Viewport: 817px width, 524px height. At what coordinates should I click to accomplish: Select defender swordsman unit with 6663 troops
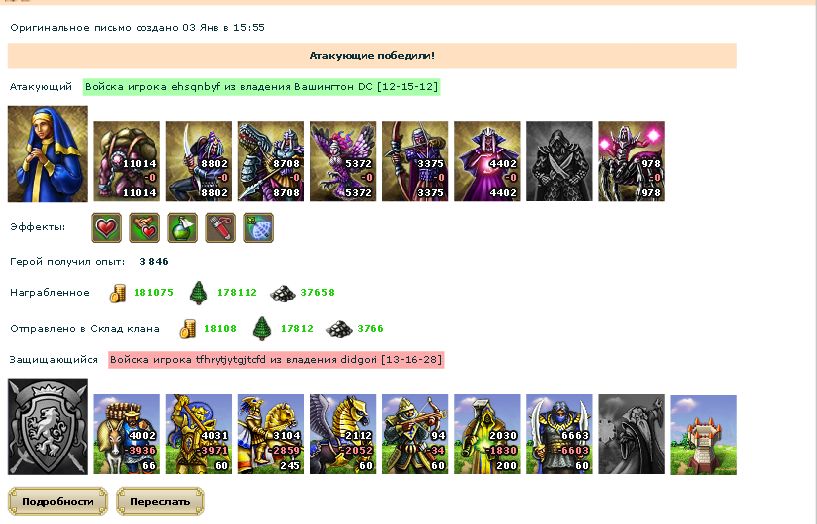coord(559,434)
